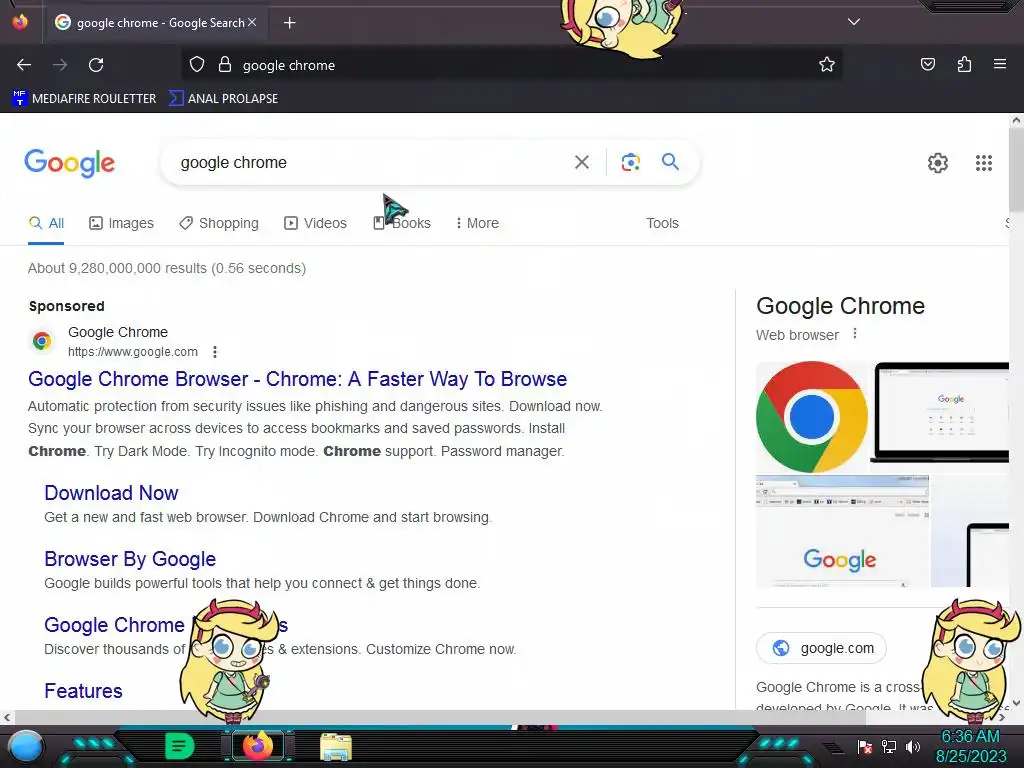Open the Chrome: A Faster Way To Browse link
This screenshot has height=768, width=1024.
pos(298,379)
